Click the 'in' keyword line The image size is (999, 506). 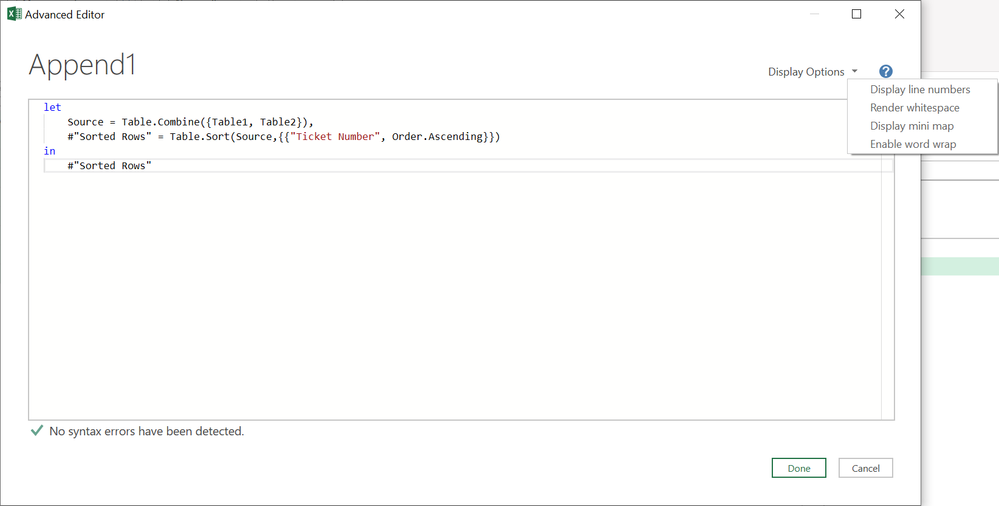(50, 151)
